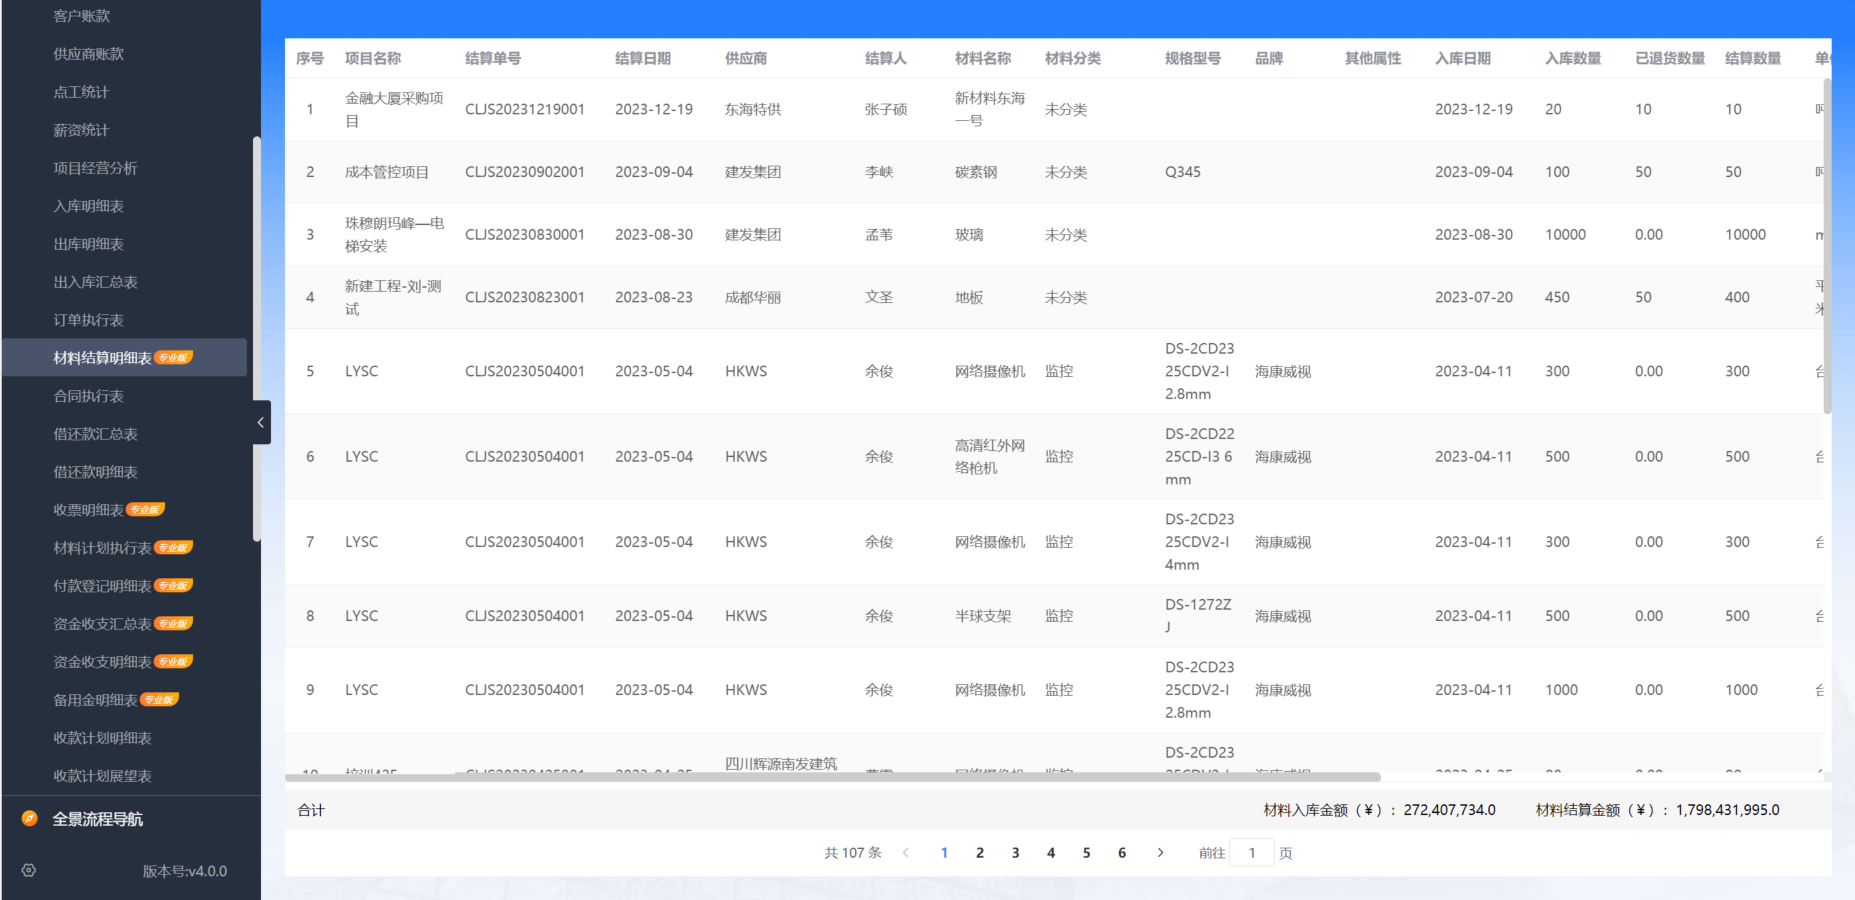Click 专业版 badge beside 收票明细表

coord(145,510)
